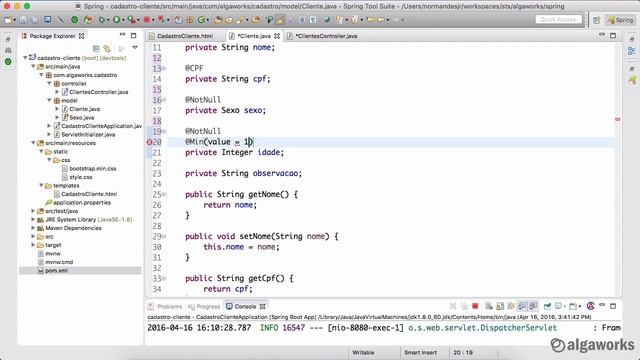Viewport: 640px width, 360px height.
Task: Click Remove All Terminated Launches icon
Action: point(464,306)
